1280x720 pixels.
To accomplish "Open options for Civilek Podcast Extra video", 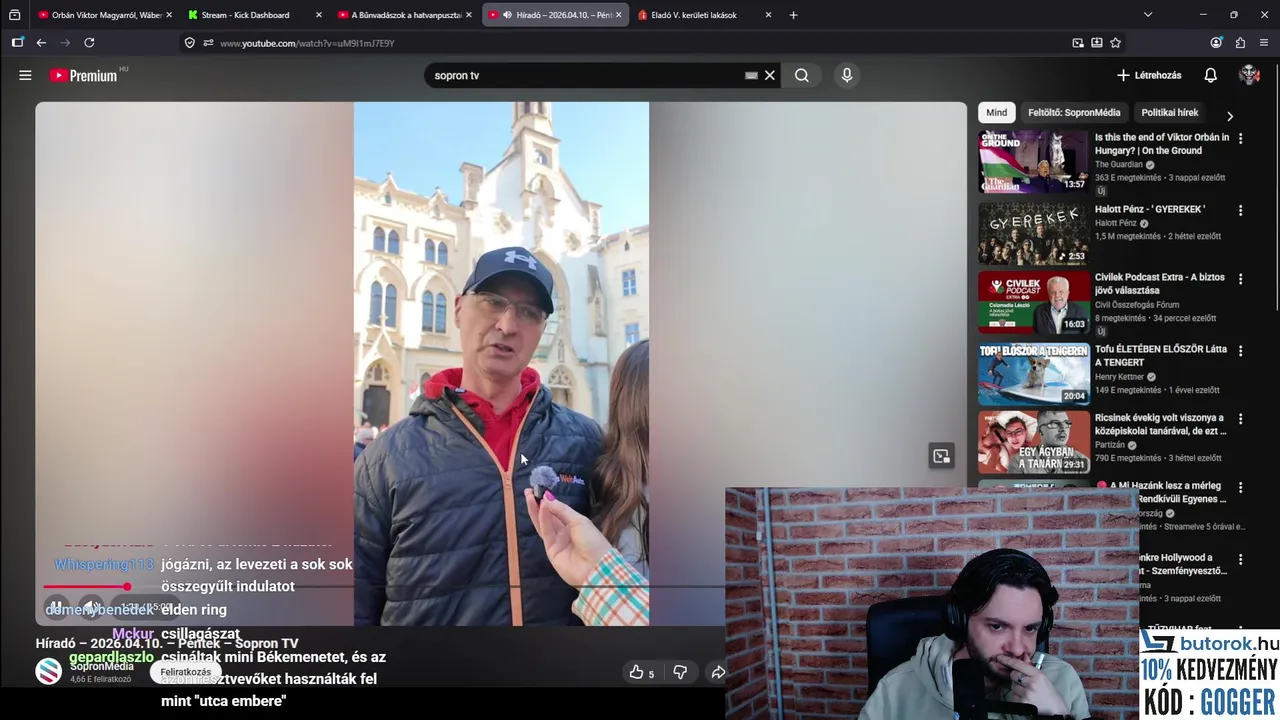I will 1240,279.
